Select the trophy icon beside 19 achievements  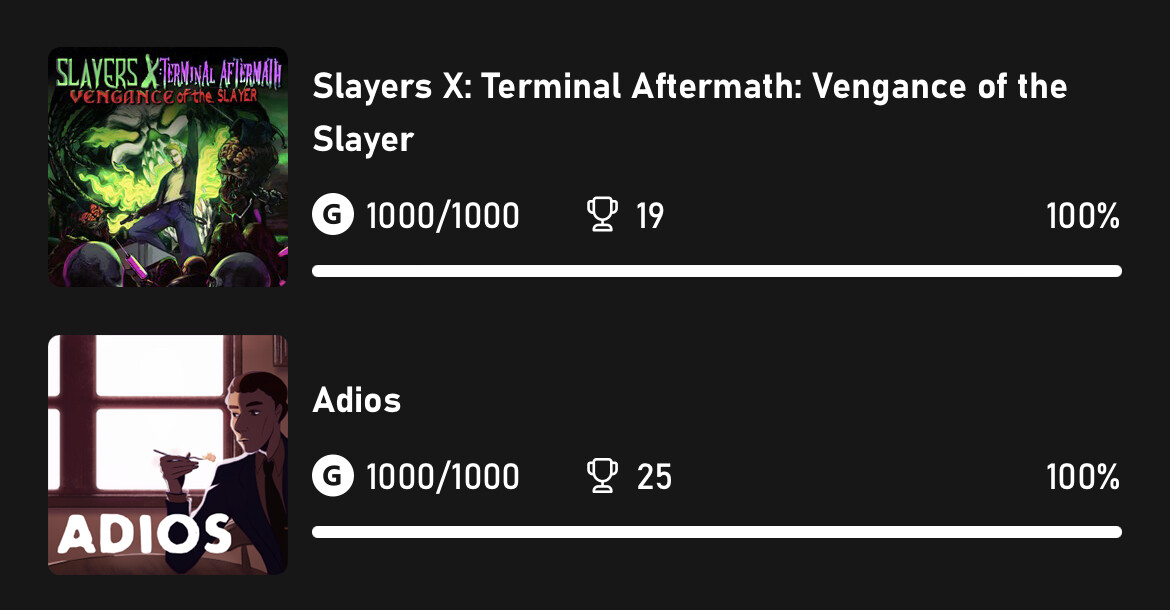coord(602,214)
